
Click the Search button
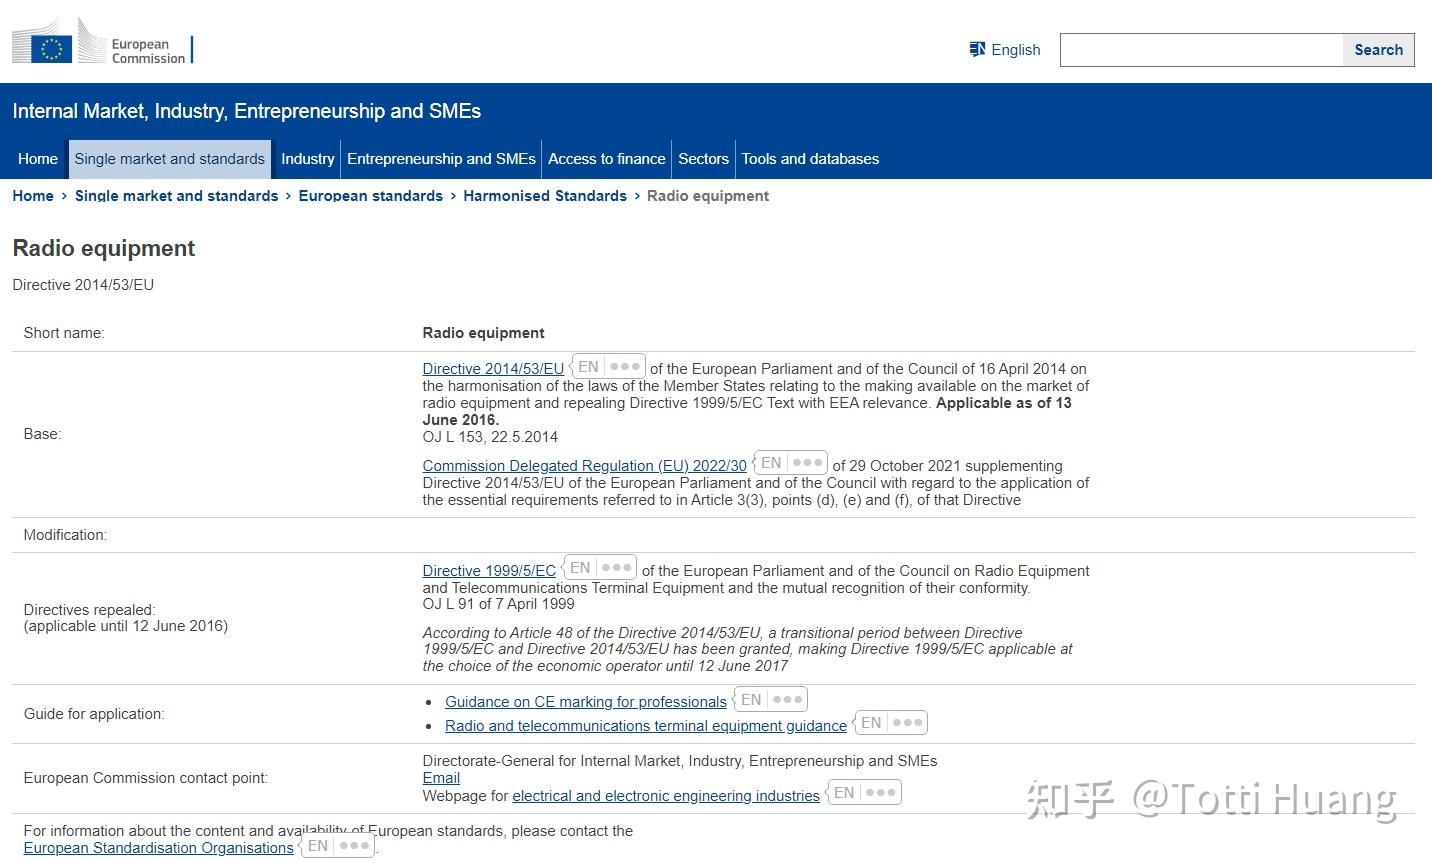click(x=1378, y=50)
